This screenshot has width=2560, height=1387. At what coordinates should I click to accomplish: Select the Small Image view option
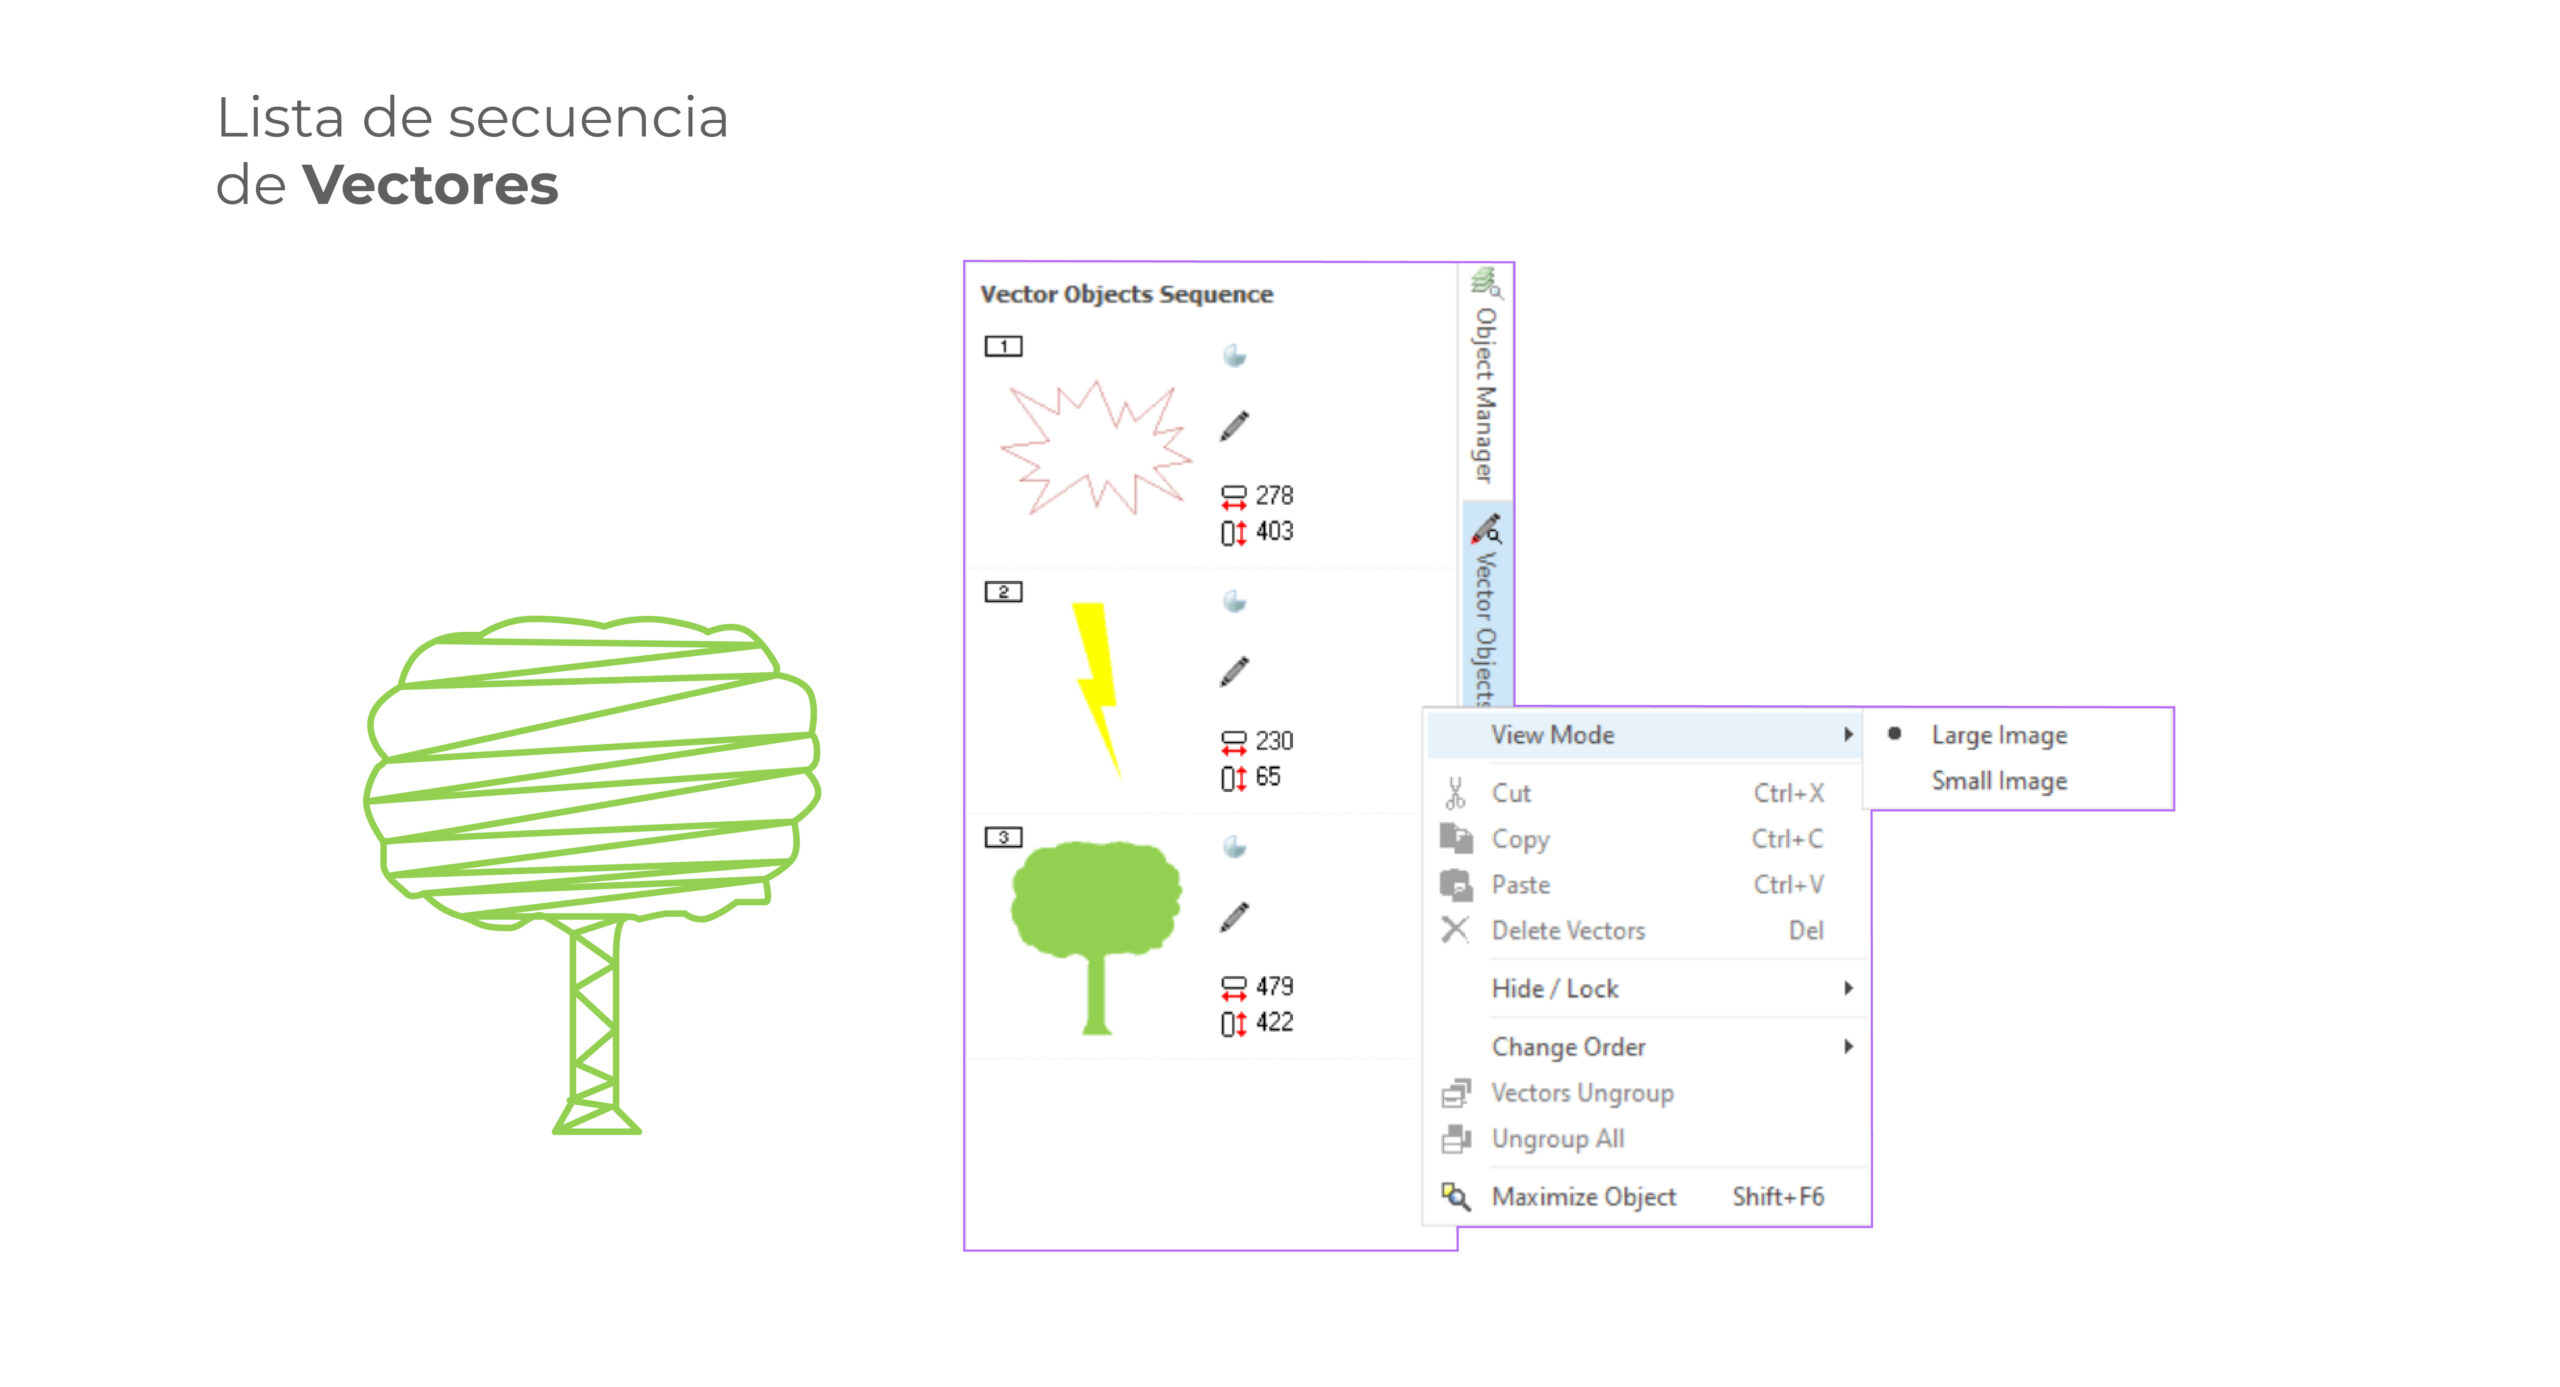[1998, 781]
